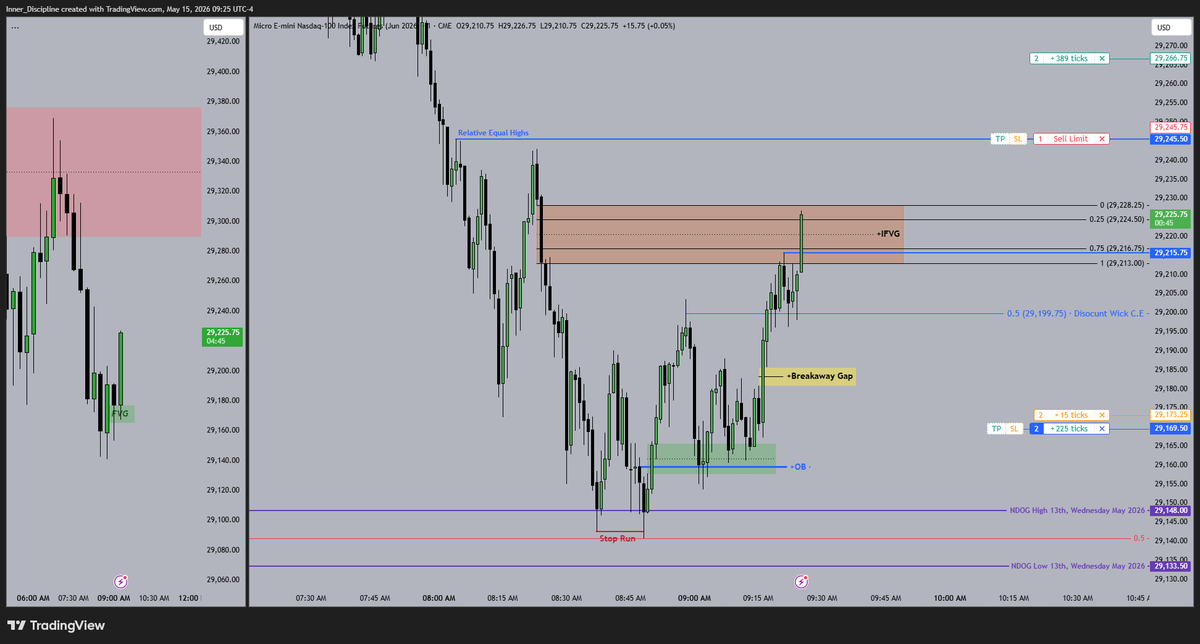Select the Discount Wick C.E label
The image size is (1200, 644).
tap(1073, 313)
